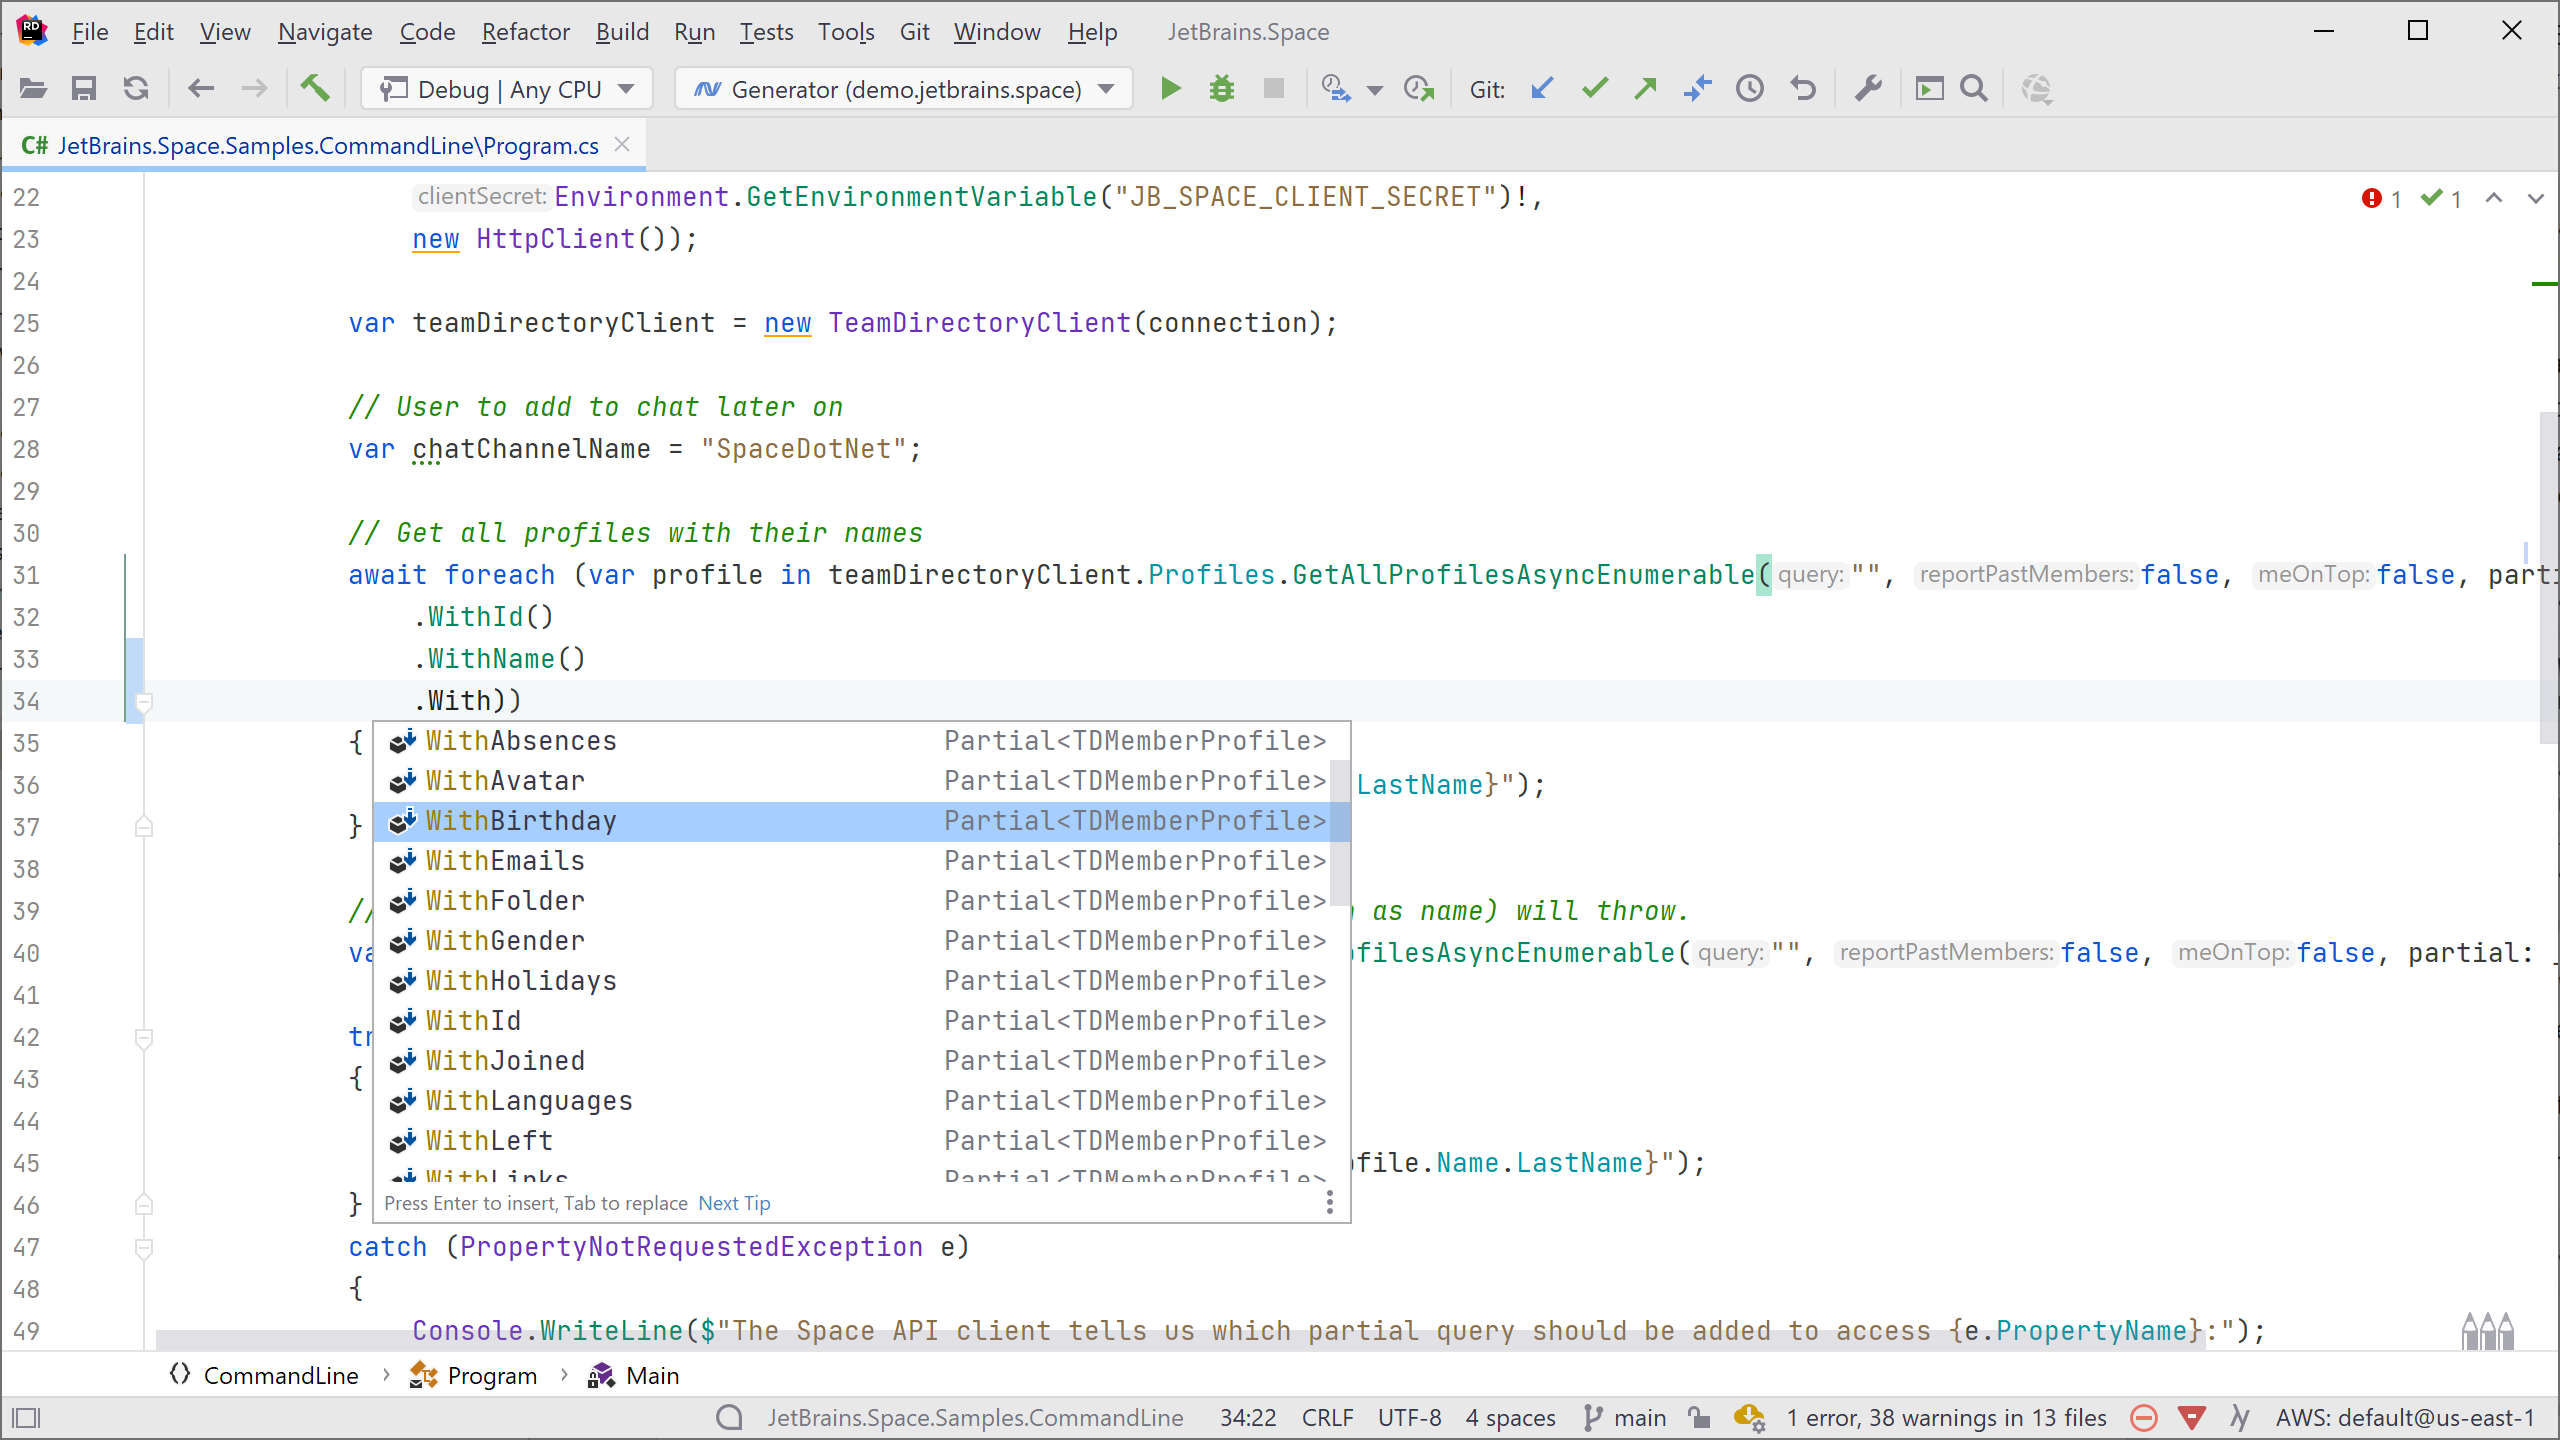Image resolution: width=2560 pixels, height=1440 pixels.
Task: Click the back navigation arrow icon
Action: [199, 88]
